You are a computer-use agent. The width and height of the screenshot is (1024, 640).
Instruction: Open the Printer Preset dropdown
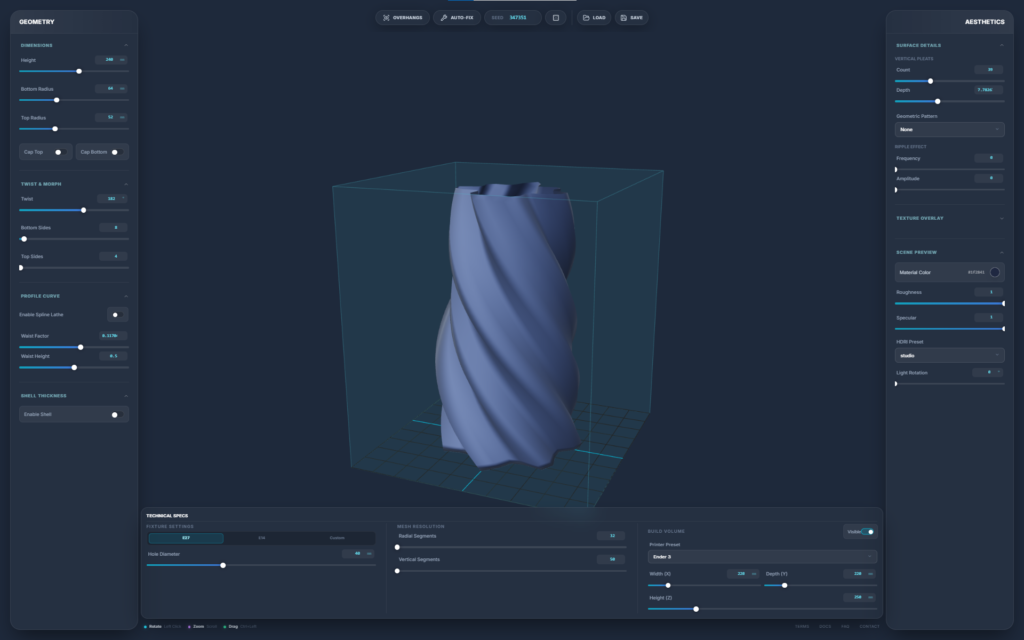click(762, 556)
